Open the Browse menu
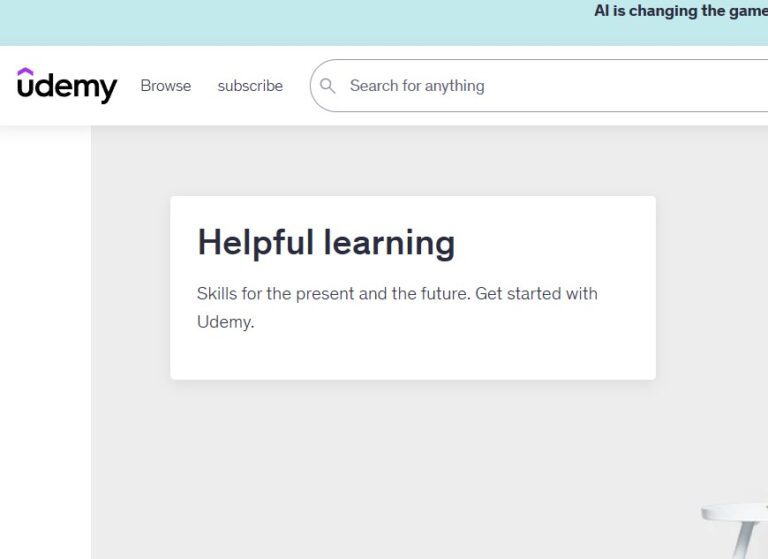Screen dimensions: 768x559 pyautogui.click(x=166, y=86)
